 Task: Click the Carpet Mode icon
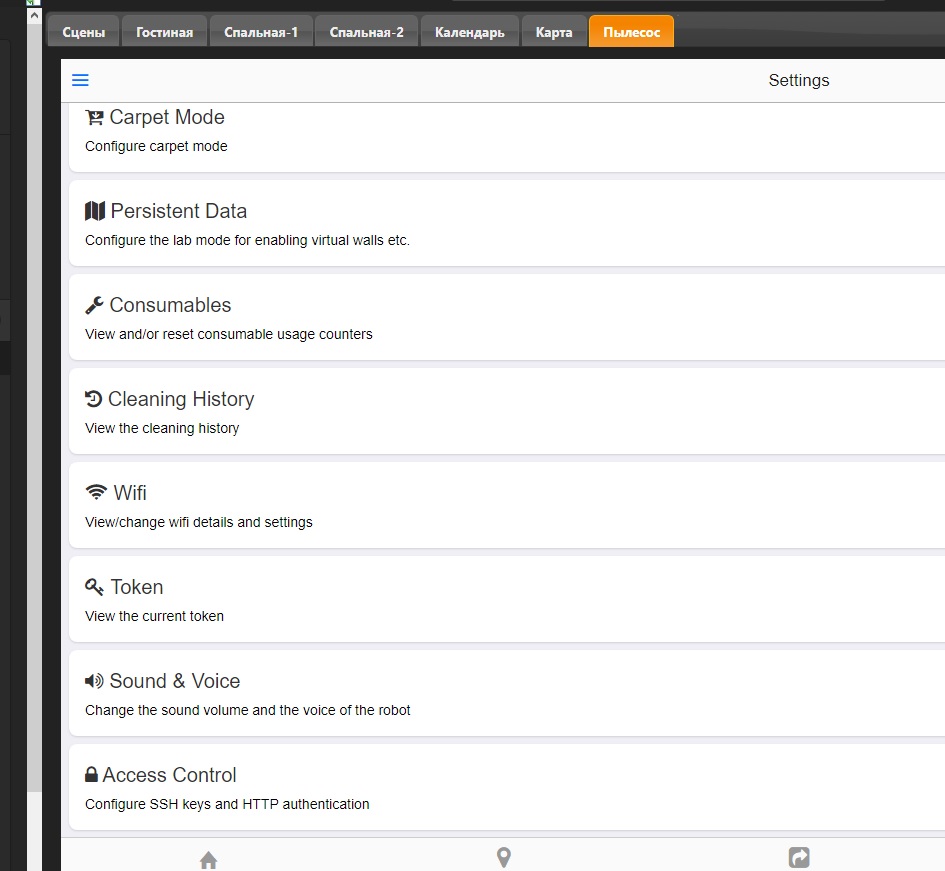95,118
